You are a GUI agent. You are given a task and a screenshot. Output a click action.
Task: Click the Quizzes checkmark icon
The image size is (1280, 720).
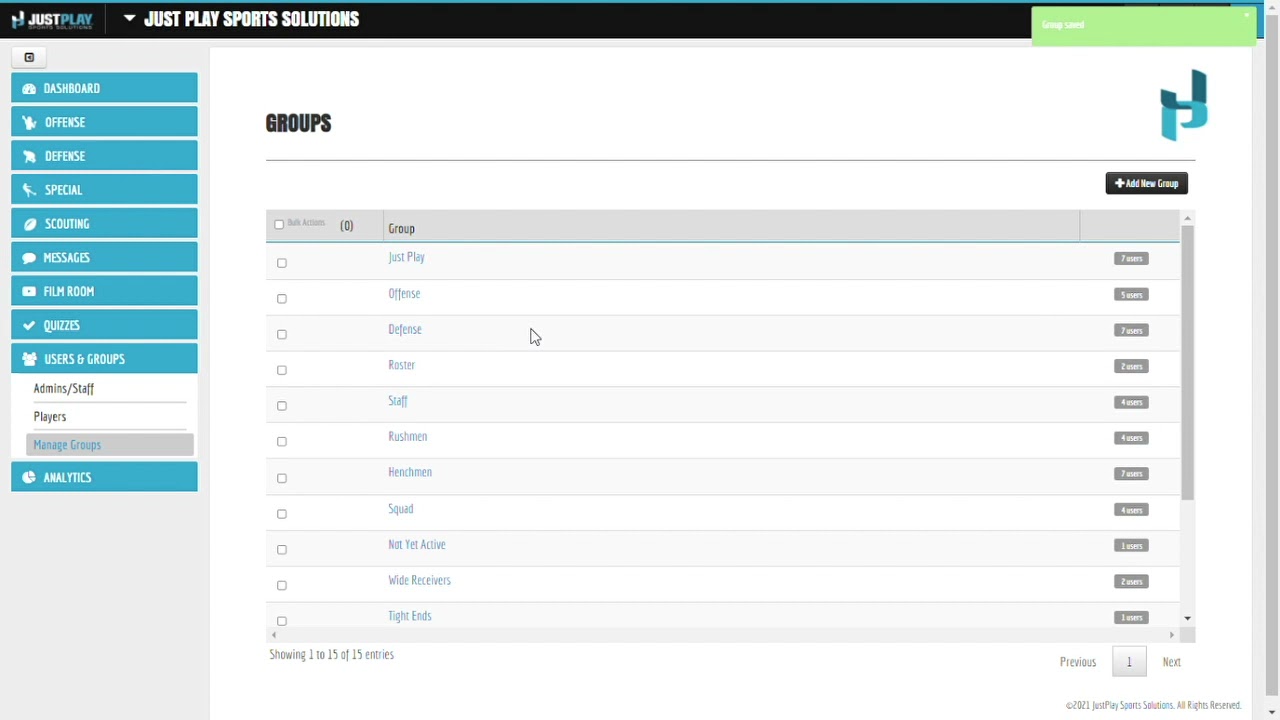tap(29, 325)
